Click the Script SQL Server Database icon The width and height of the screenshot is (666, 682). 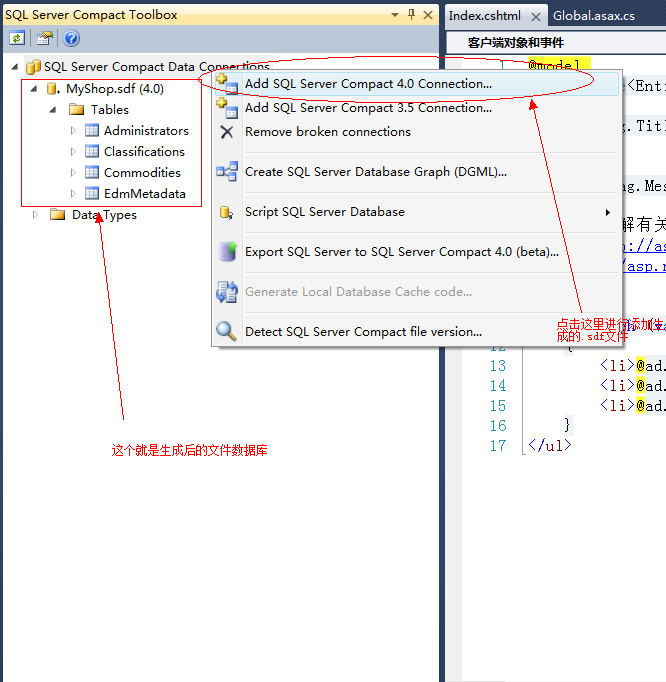pos(226,212)
